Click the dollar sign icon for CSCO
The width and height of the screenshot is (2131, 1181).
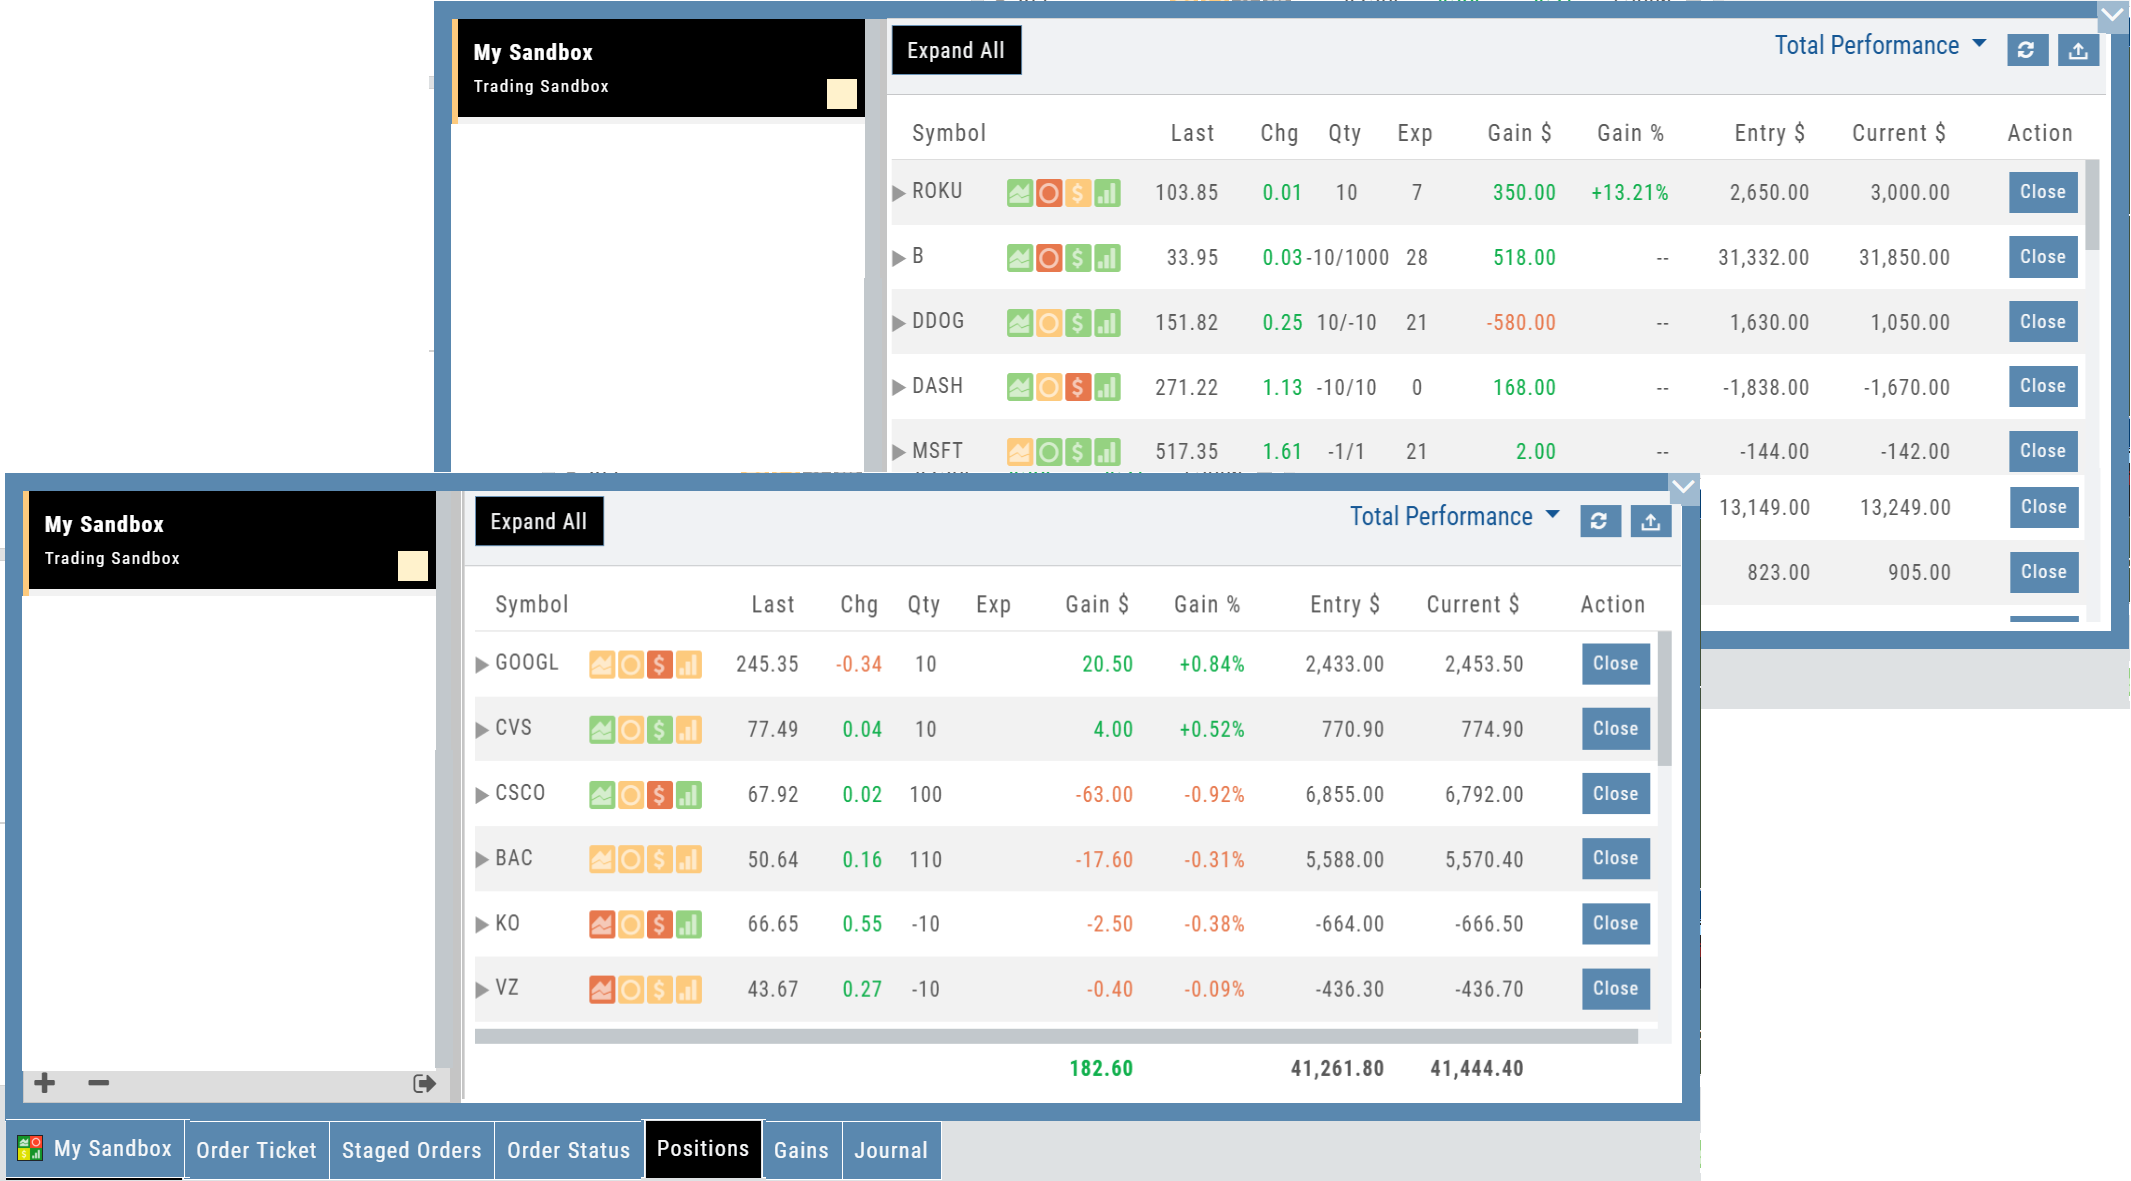tap(659, 795)
